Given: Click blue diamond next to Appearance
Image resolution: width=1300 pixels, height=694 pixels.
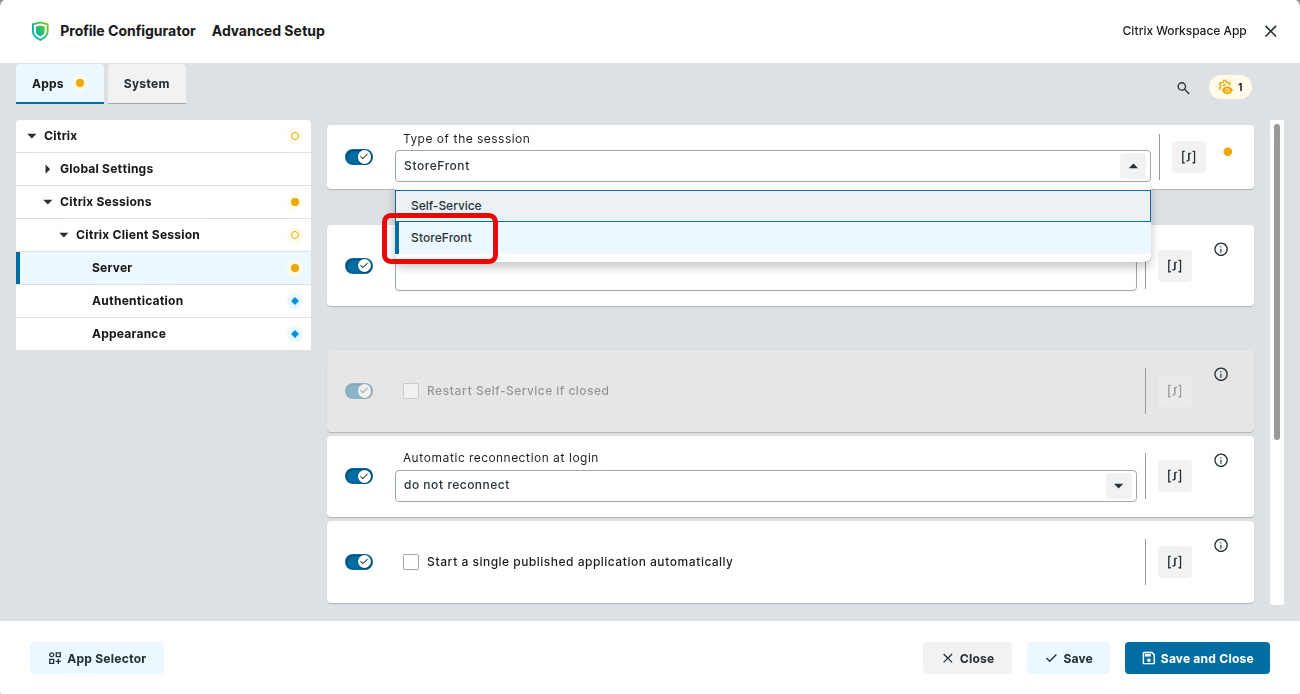Looking at the screenshot, I should [x=294, y=334].
